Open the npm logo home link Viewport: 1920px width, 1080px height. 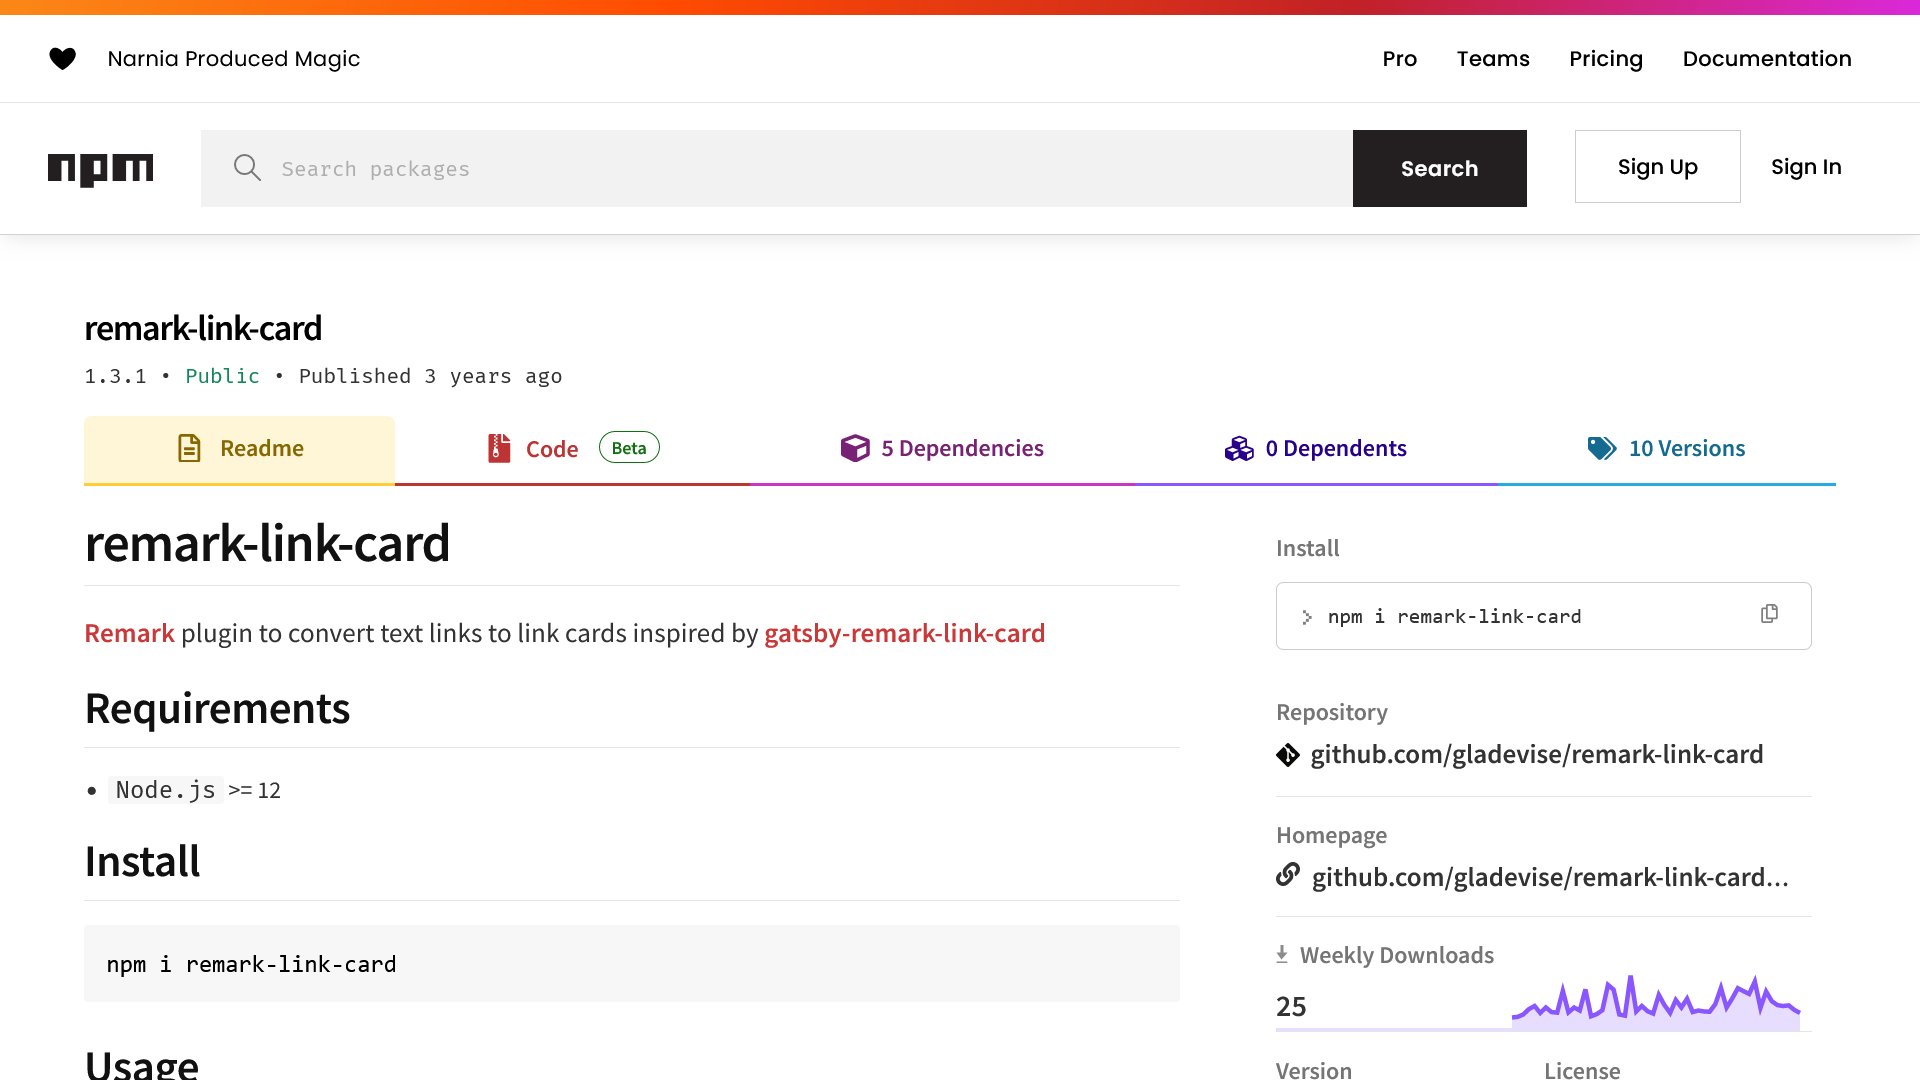[101, 169]
